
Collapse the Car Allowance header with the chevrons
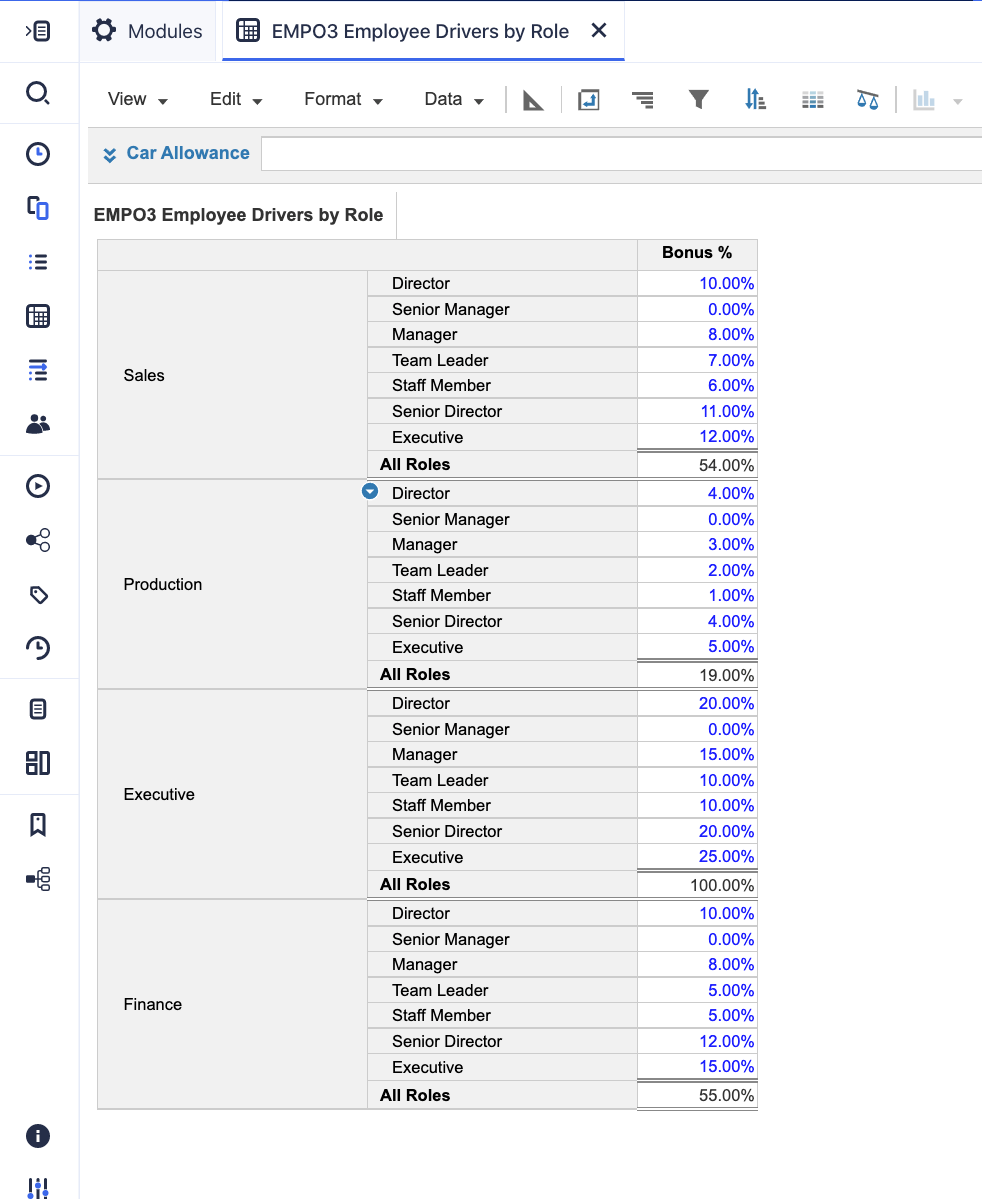click(x=109, y=154)
